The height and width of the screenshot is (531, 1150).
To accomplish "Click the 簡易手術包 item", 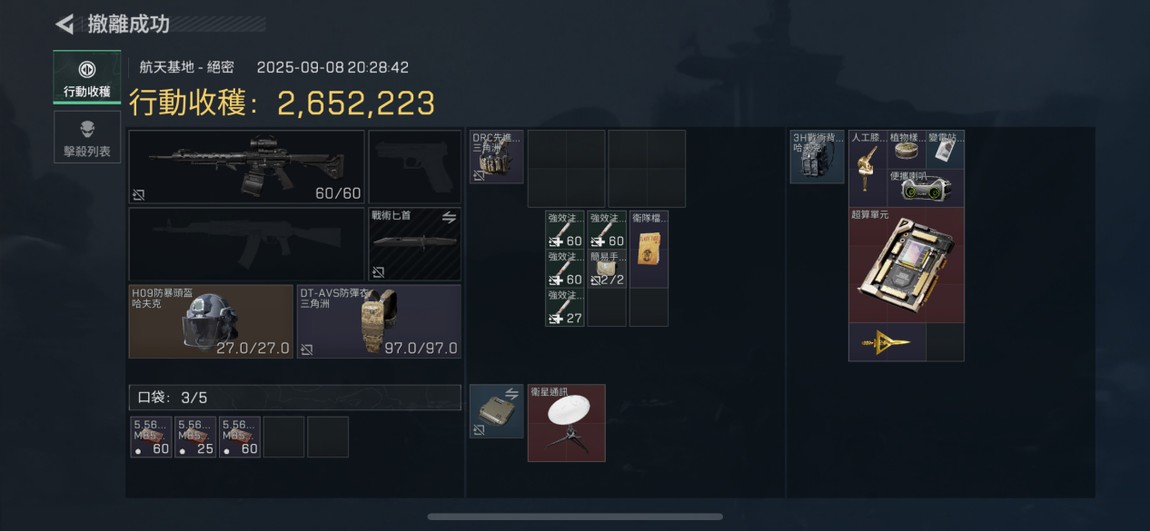I will [607, 268].
